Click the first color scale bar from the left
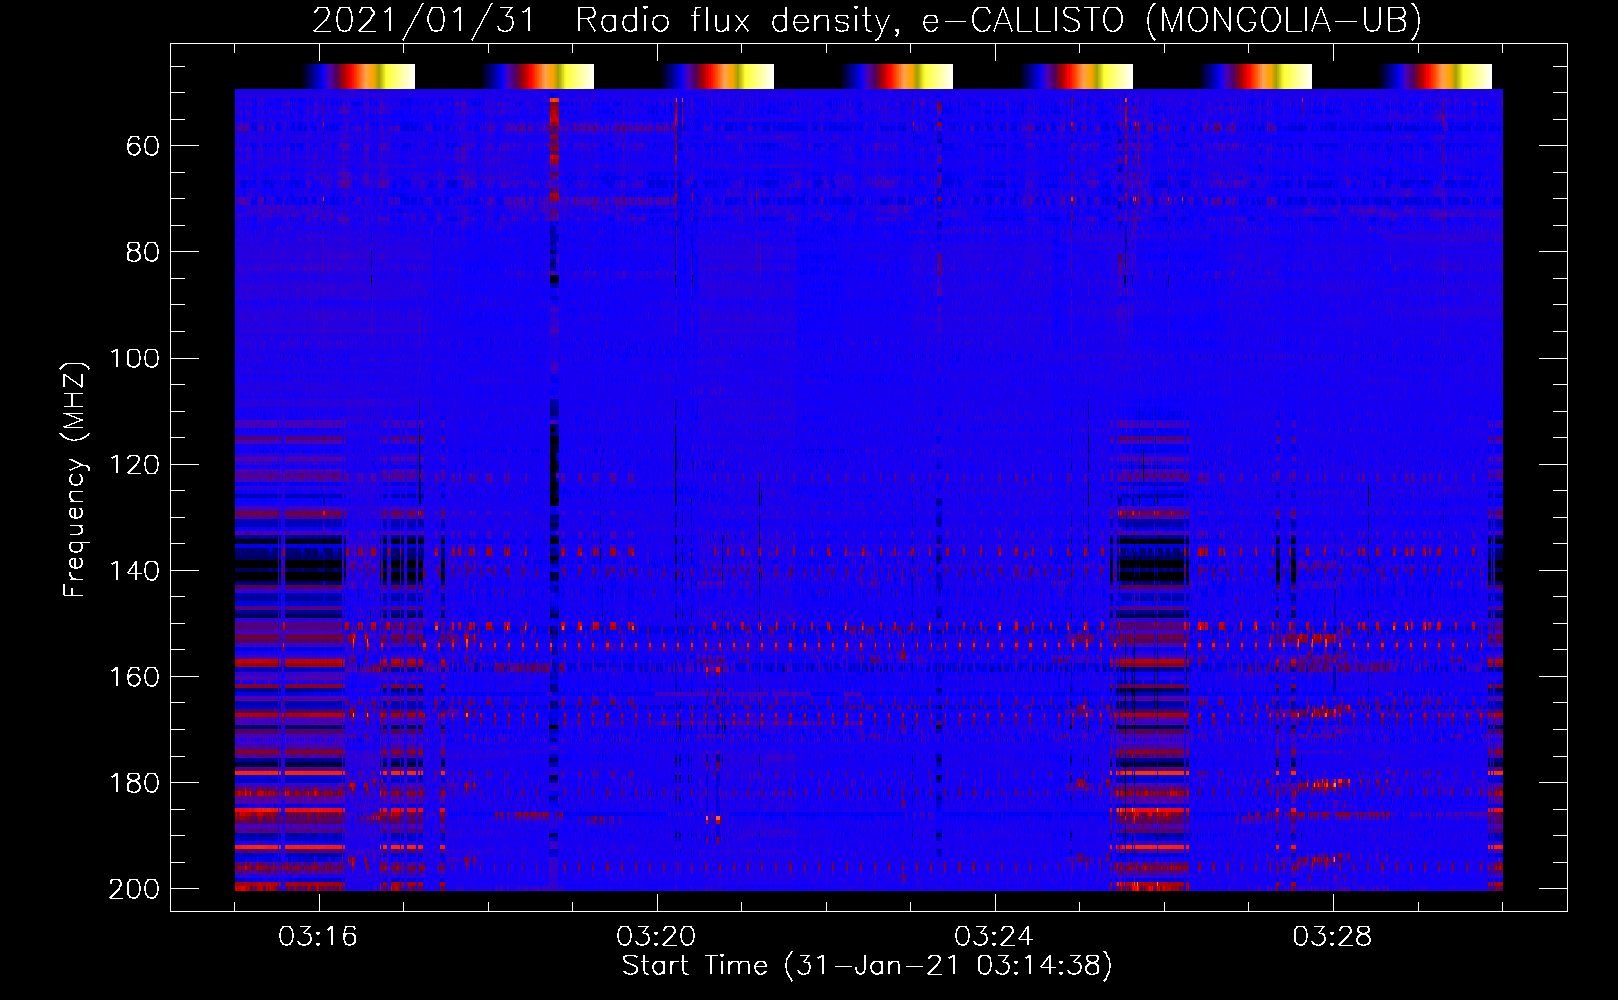Screen dimensions: 1618x1000 tap(360, 76)
